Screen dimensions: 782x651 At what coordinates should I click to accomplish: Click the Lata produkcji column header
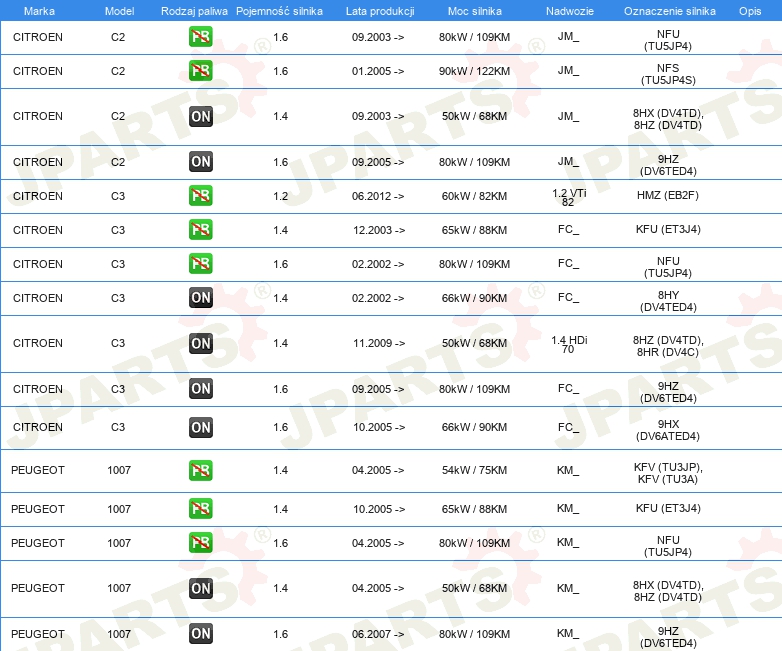(x=380, y=11)
